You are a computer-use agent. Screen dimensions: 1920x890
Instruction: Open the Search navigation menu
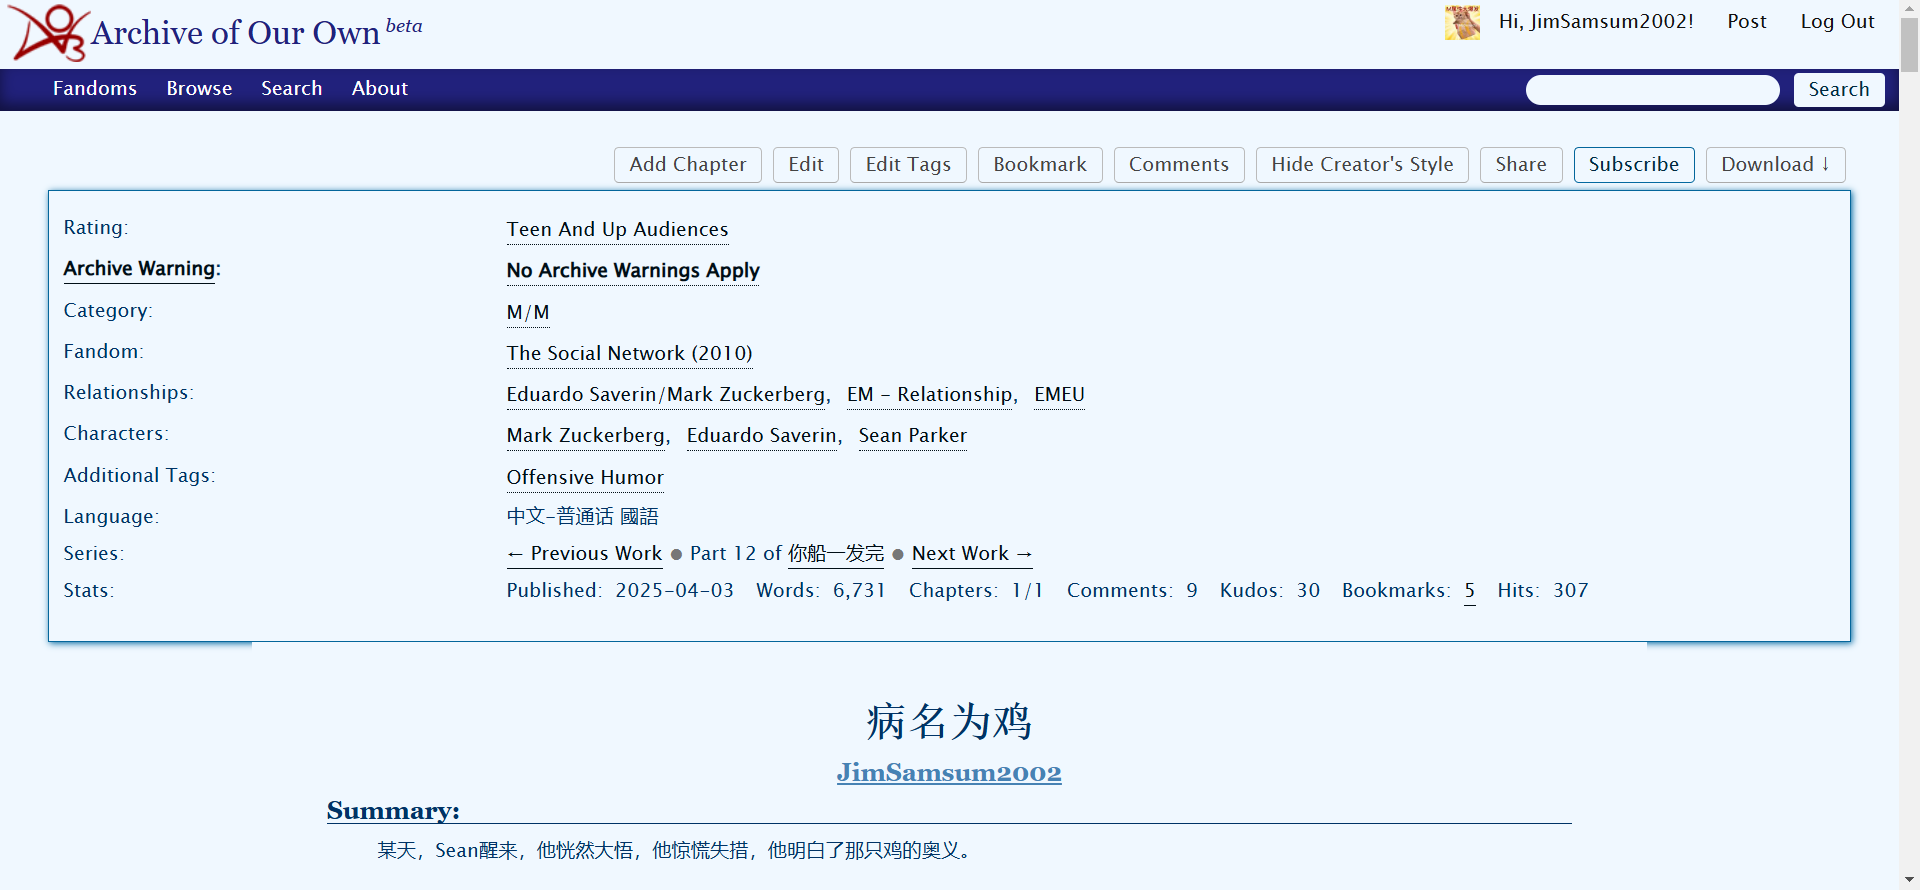pyautogui.click(x=291, y=88)
